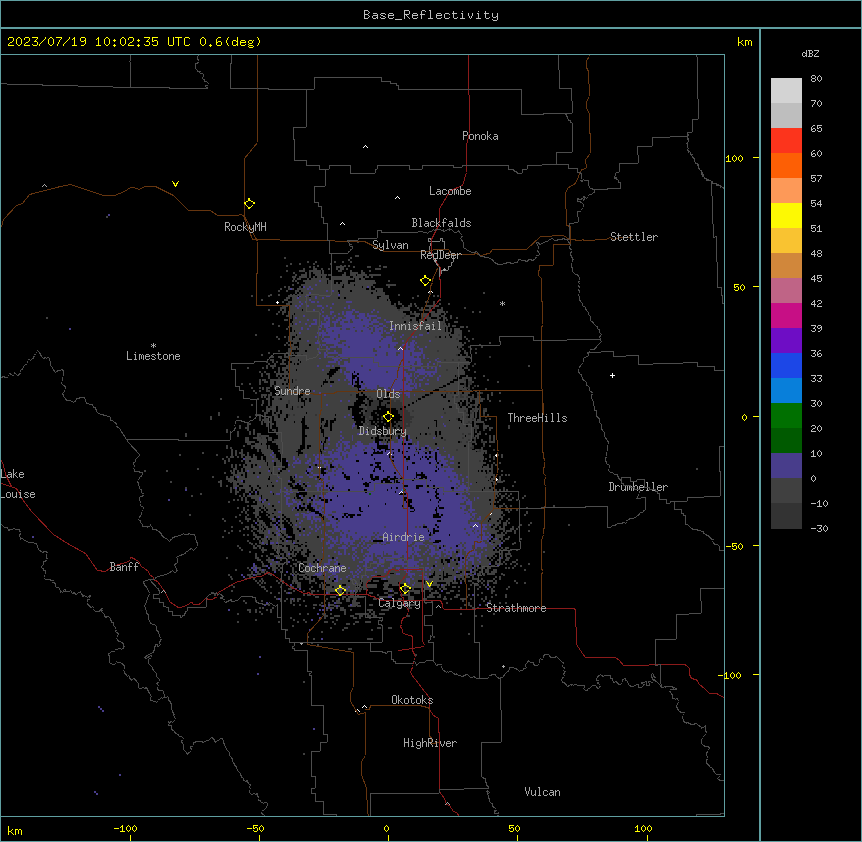Screen dimensions: 862x842
Task: Click the Sylvan town label
Action: click(x=390, y=245)
